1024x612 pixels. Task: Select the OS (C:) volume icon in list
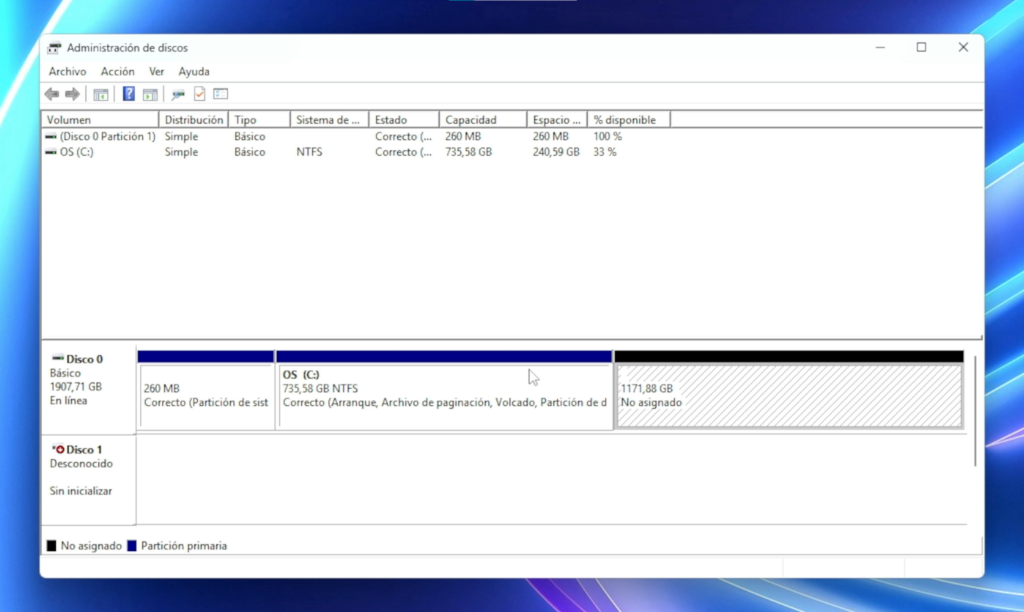point(50,152)
